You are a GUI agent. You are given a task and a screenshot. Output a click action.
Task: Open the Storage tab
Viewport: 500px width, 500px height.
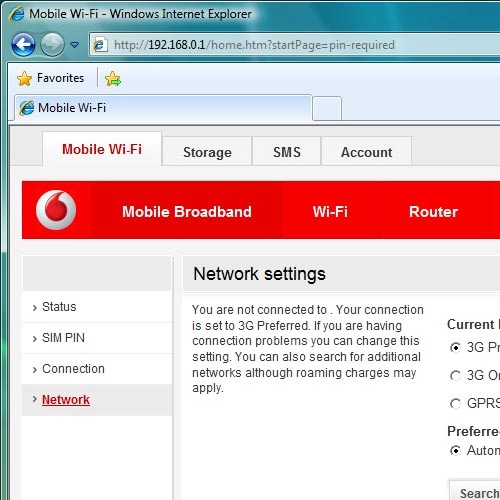(207, 152)
